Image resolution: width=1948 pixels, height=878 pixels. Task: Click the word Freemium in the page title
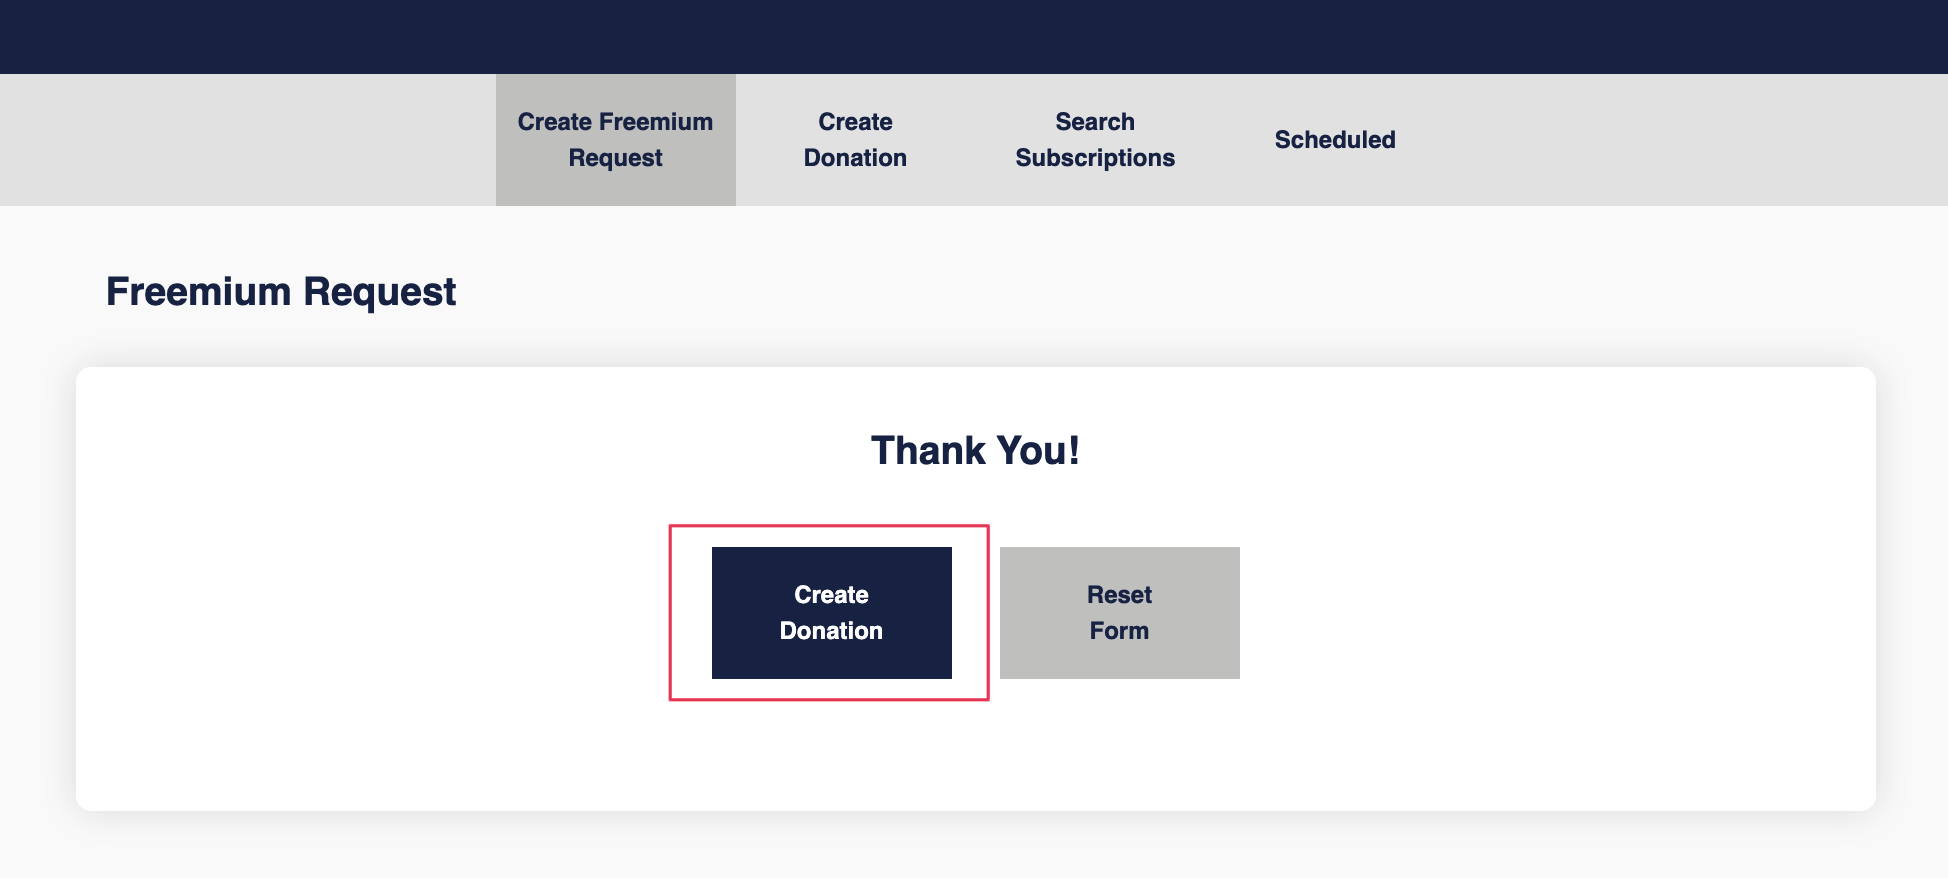199,292
